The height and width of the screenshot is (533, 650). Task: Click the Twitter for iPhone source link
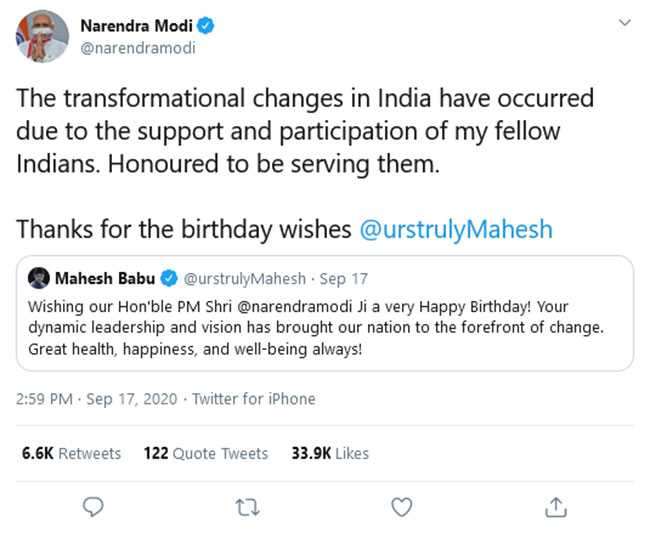click(x=253, y=399)
